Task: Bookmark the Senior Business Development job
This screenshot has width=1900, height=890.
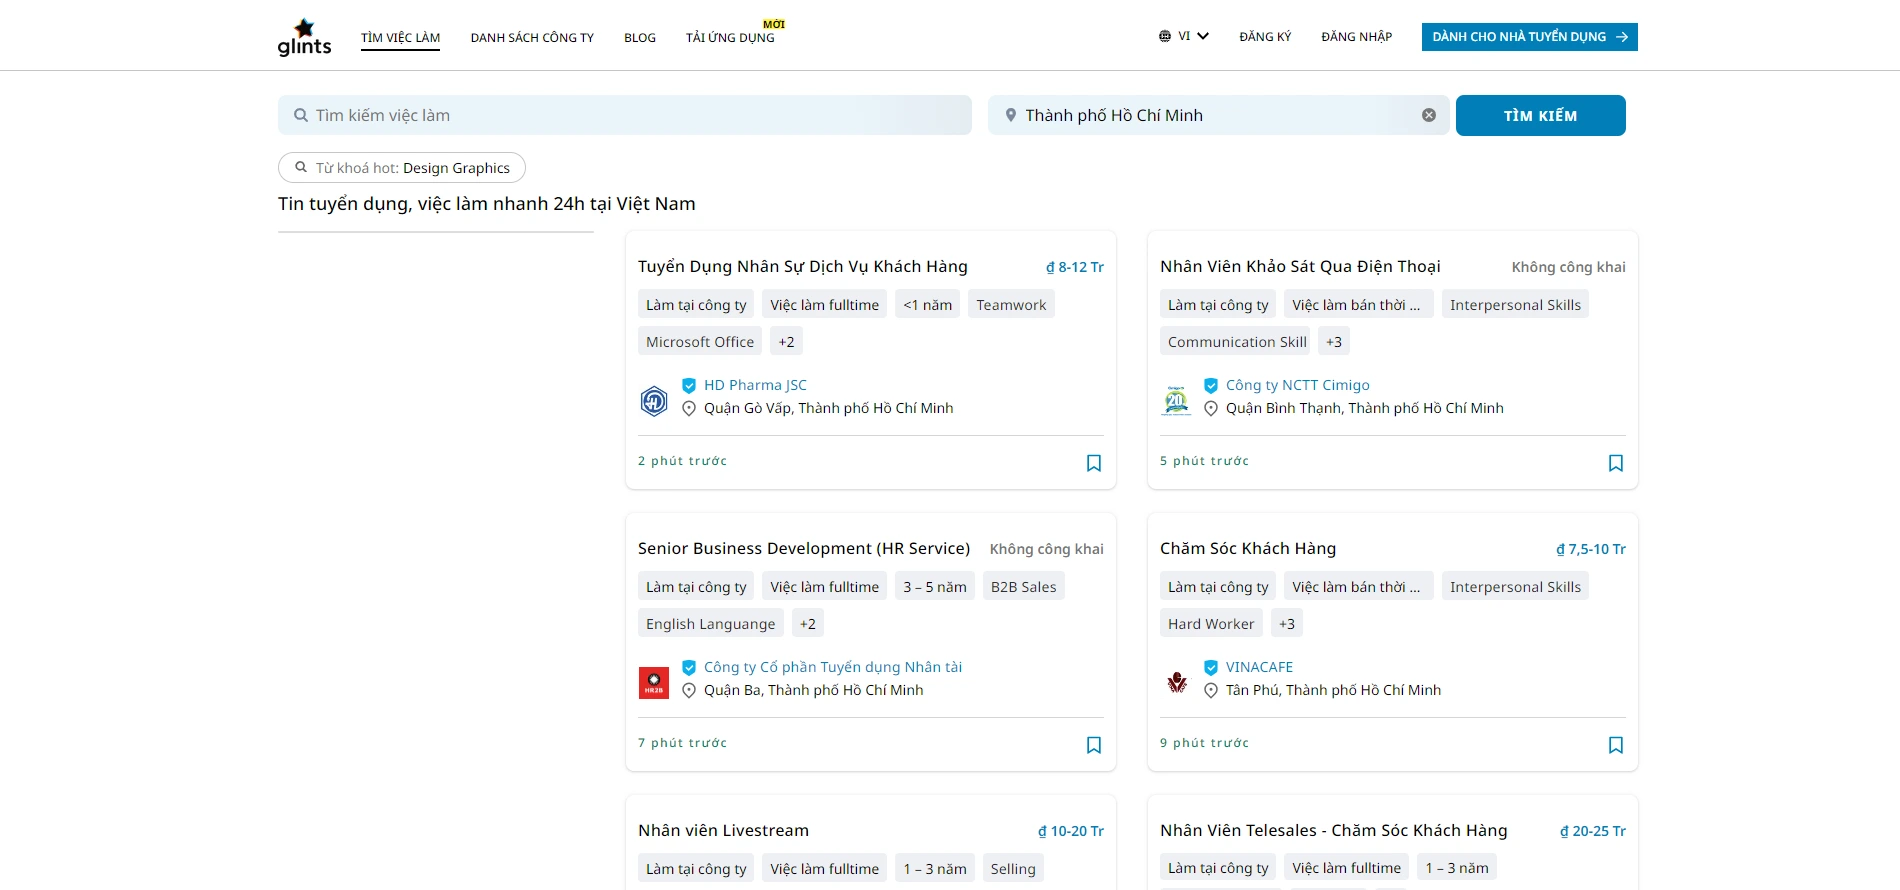Action: click(x=1094, y=745)
